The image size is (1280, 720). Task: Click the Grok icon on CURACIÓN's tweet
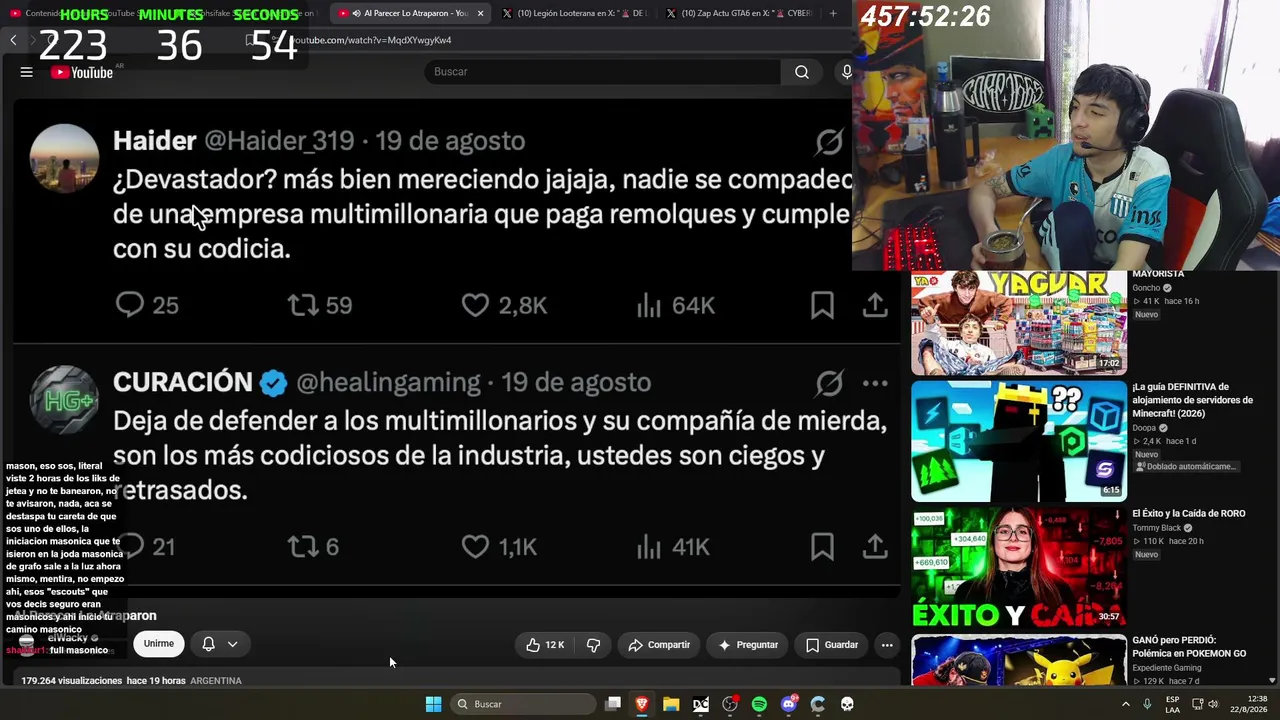829,383
